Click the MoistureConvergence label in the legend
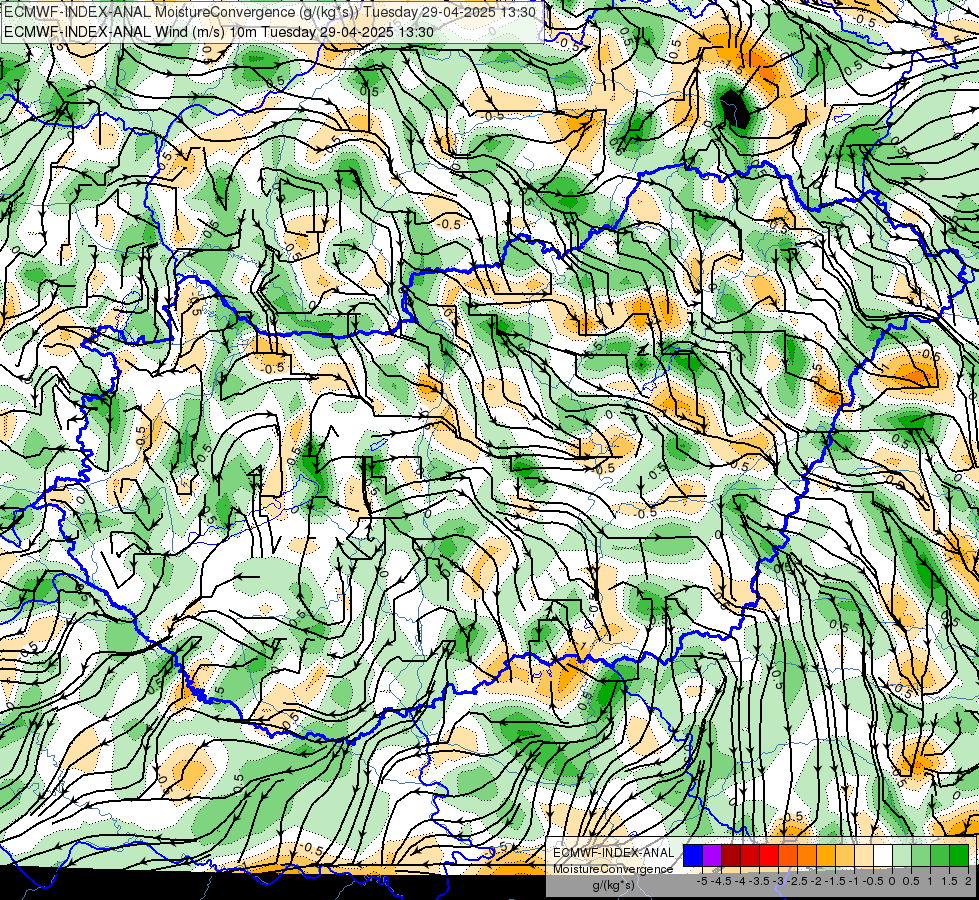The width and height of the screenshot is (979, 900). 613,869
